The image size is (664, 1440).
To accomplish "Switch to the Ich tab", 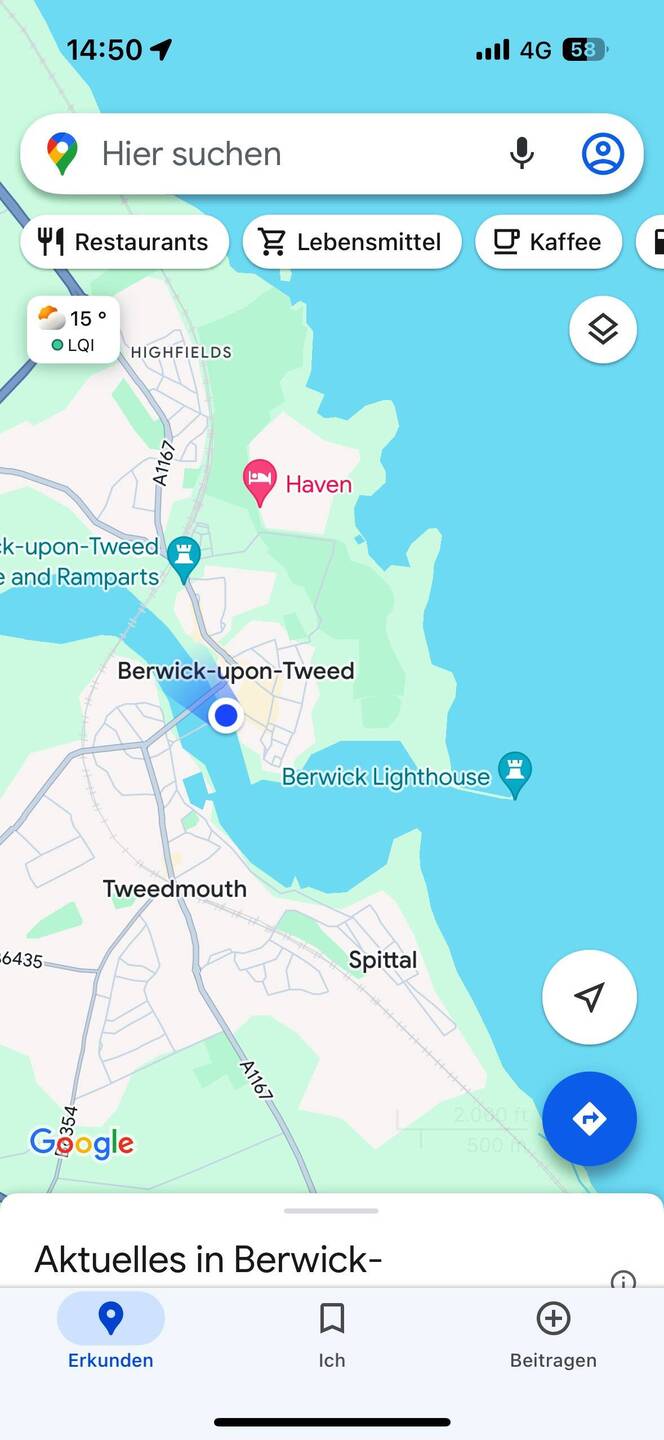I will click(332, 1335).
